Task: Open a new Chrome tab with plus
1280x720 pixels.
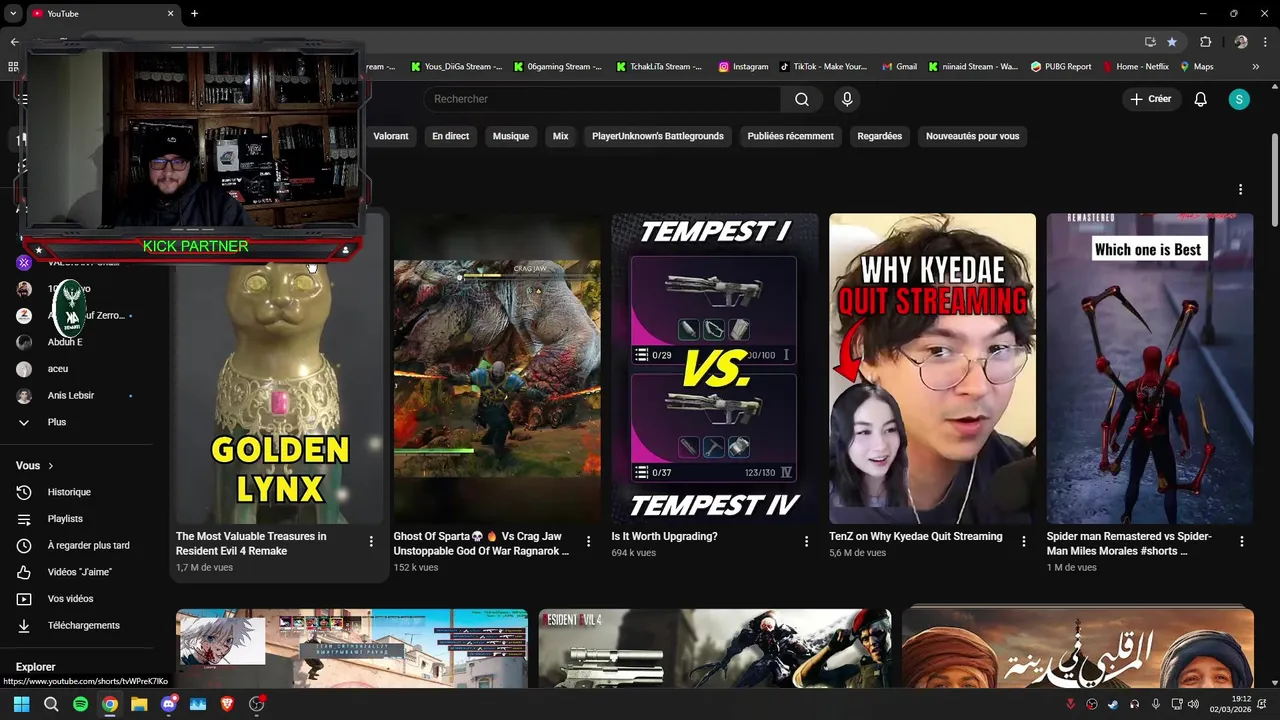Action: [x=194, y=13]
